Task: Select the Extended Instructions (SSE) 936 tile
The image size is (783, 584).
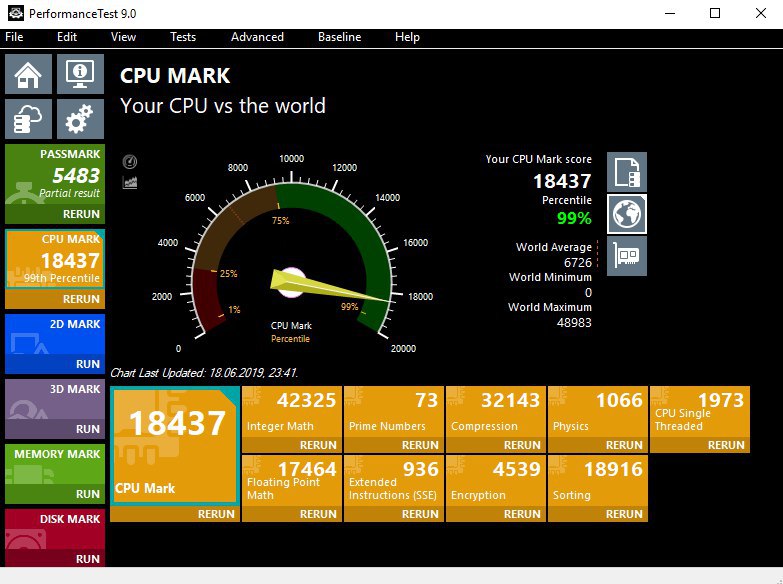Action: click(x=394, y=481)
